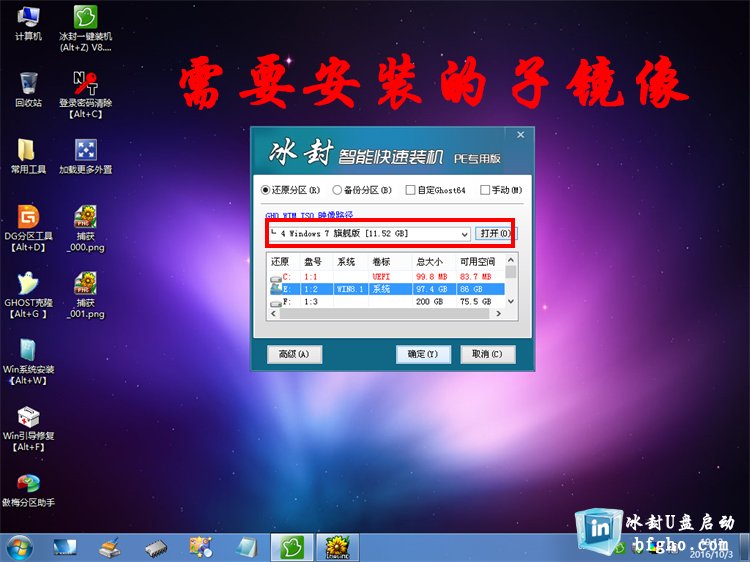Click the 取消 (C) button
This screenshot has height=562, width=750.
click(x=487, y=354)
